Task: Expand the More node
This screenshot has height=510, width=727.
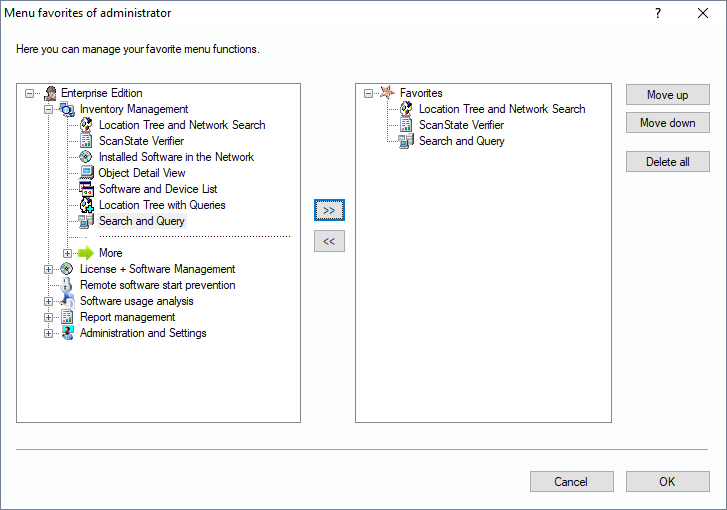Action: click(x=68, y=253)
